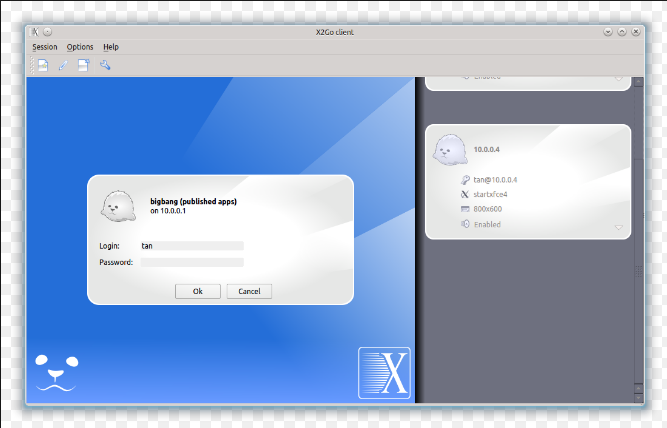667x428 pixels.
Task: Click the seal avatar on the 10.0.0.4 session card
Action: (x=450, y=150)
